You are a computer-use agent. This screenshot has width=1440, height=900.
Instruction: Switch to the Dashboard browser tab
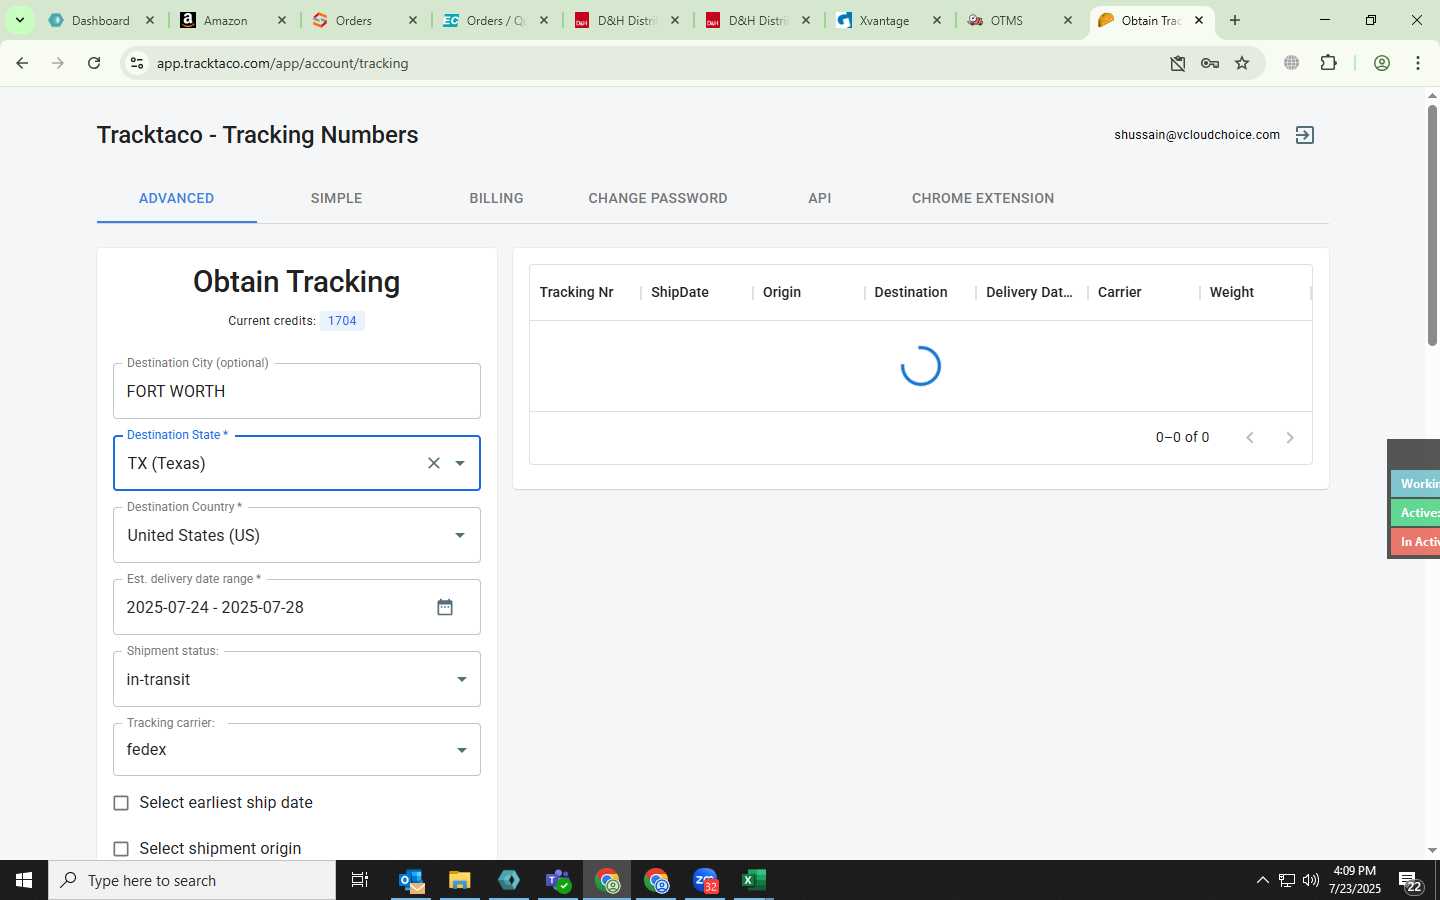pyautogui.click(x=101, y=20)
